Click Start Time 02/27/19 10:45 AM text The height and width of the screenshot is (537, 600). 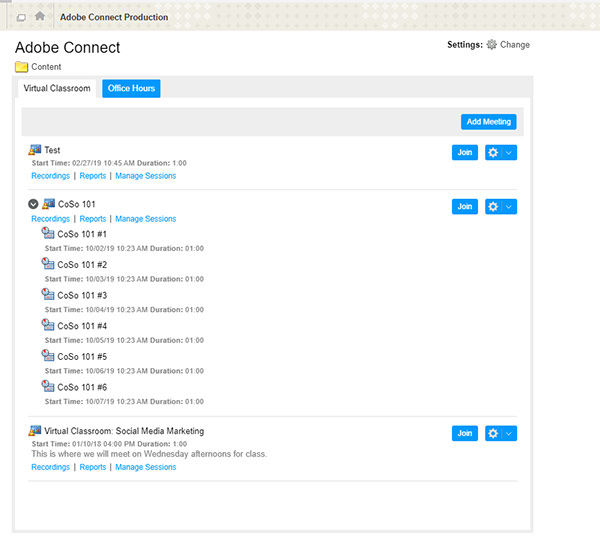pos(83,163)
